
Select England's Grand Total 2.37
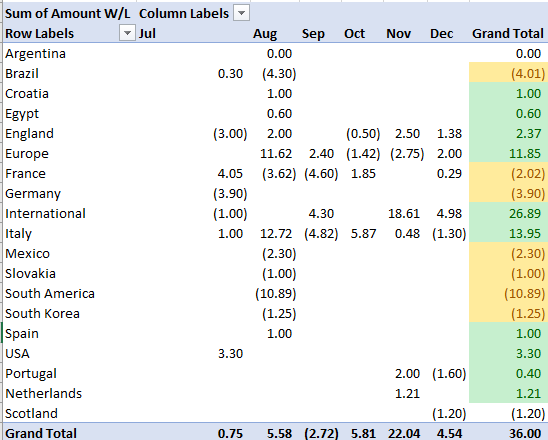click(x=528, y=134)
